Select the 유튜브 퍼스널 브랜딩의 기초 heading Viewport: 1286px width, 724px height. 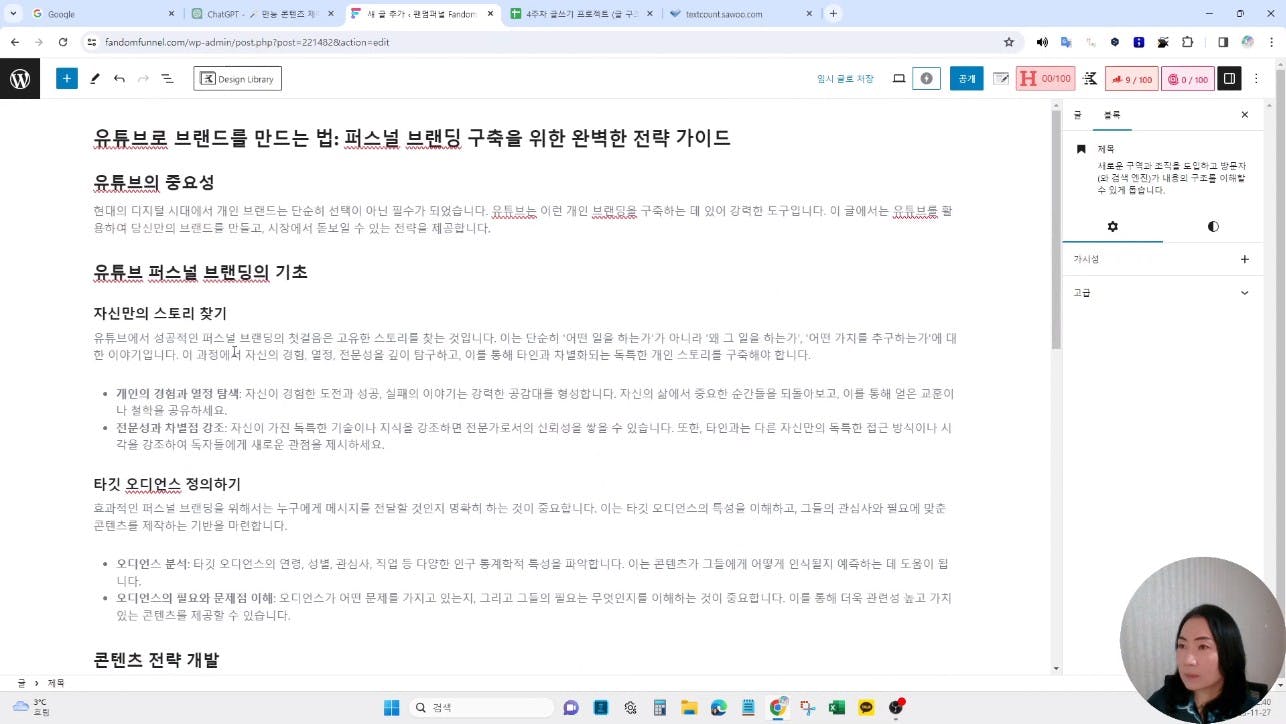point(200,272)
